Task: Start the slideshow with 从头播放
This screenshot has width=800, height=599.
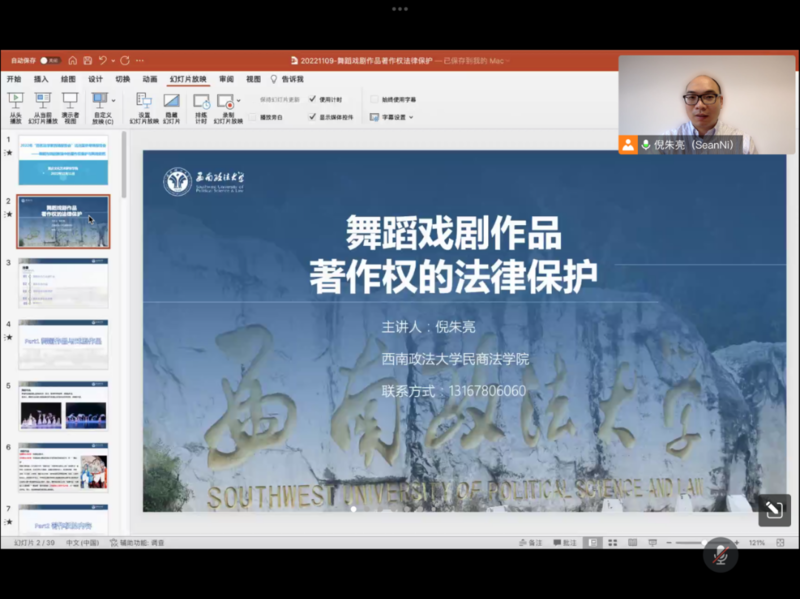Action: (x=16, y=107)
